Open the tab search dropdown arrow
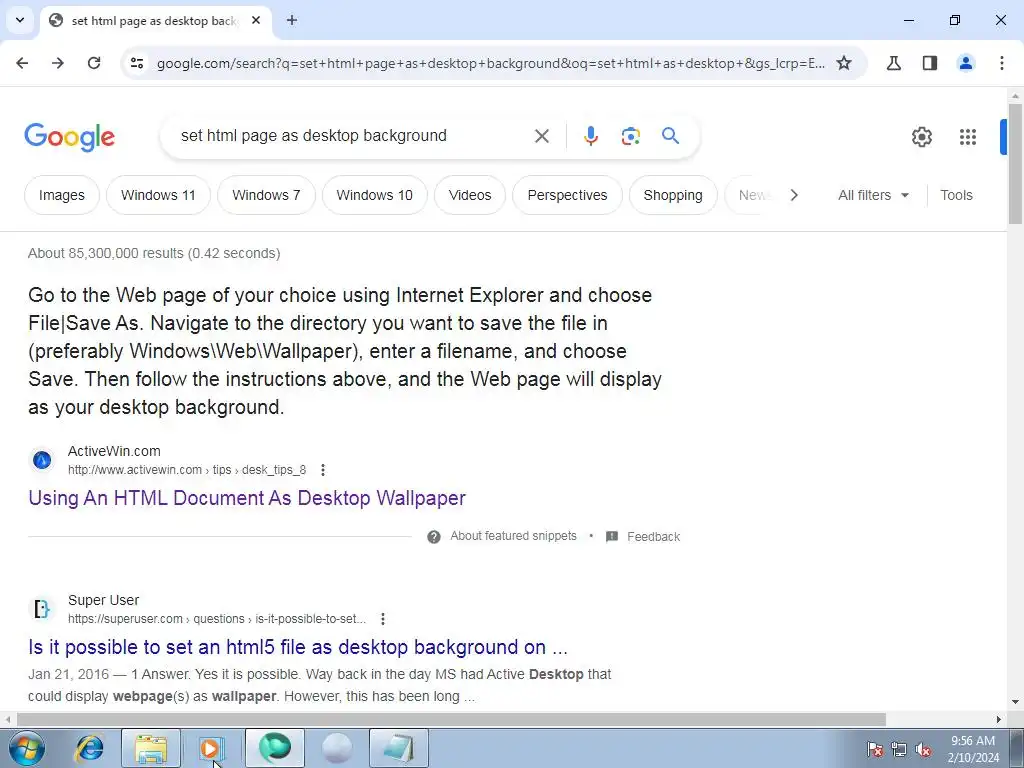The width and height of the screenshot is (1024, 768). click(20, 20)
